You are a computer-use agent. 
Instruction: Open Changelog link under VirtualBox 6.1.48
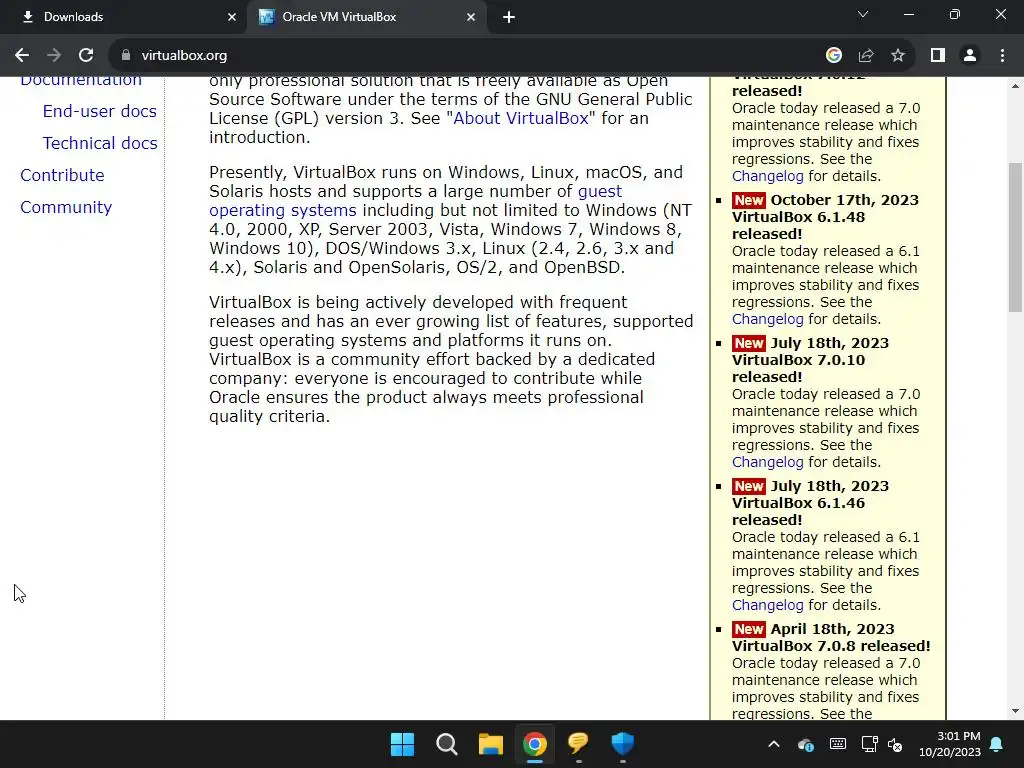(x=767, y=319)
